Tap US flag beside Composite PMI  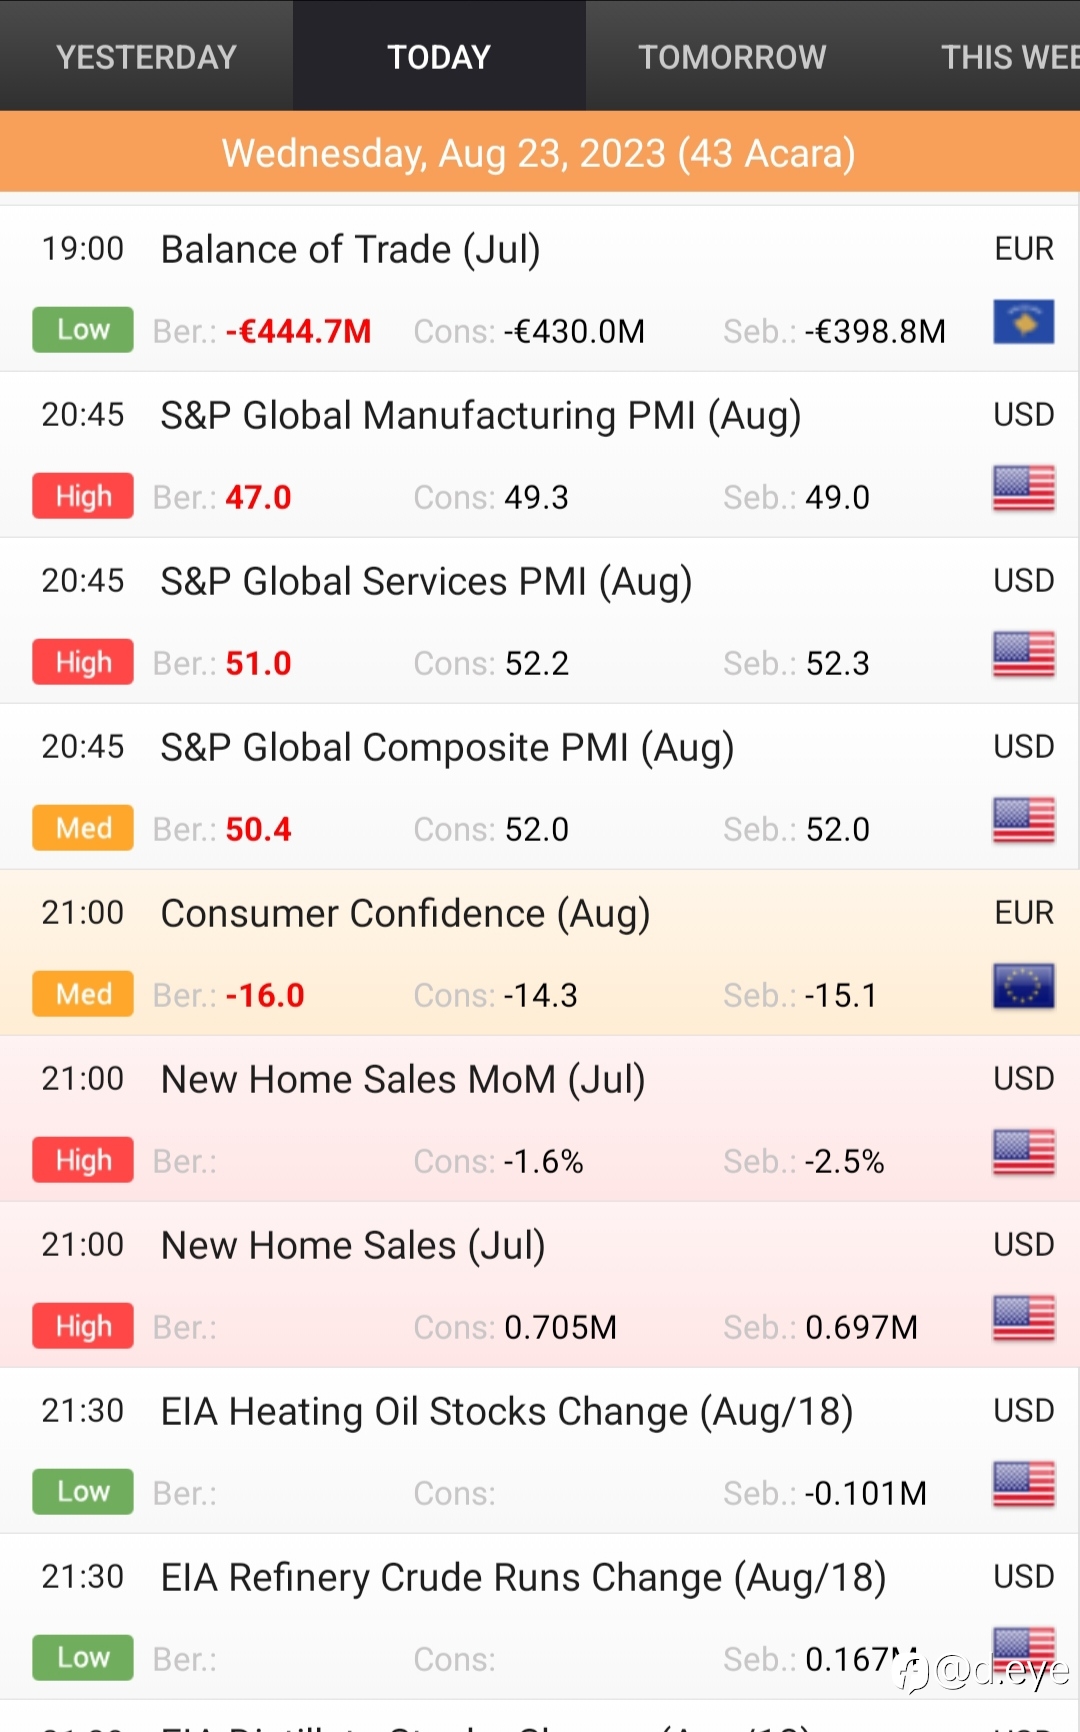1023,821
